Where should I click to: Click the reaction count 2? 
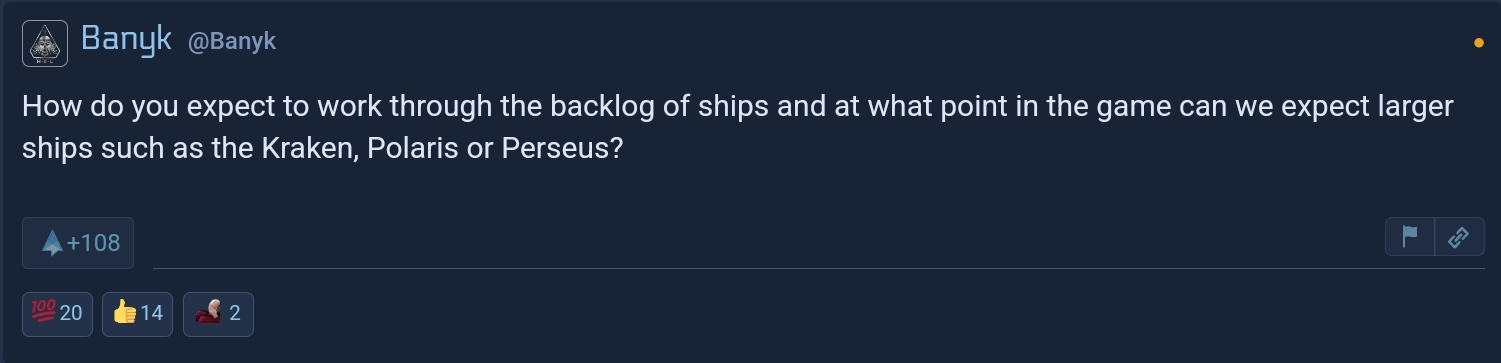click(x=235, y=313)
